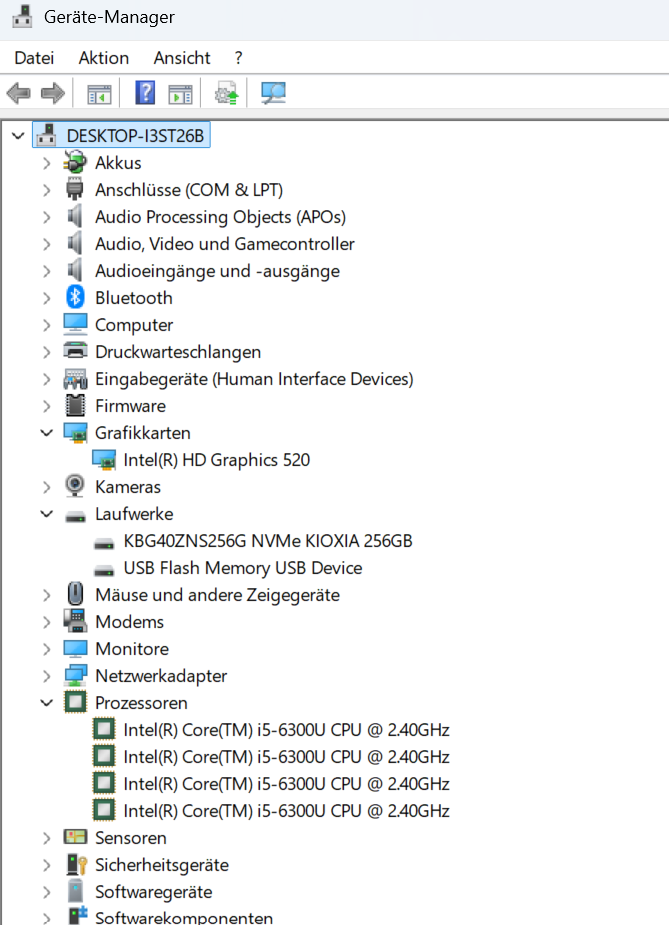Select Intel(R) HD Graphics 520 device
The width and height of the screenshot is (669, 925).
click(x=216, y=460)
